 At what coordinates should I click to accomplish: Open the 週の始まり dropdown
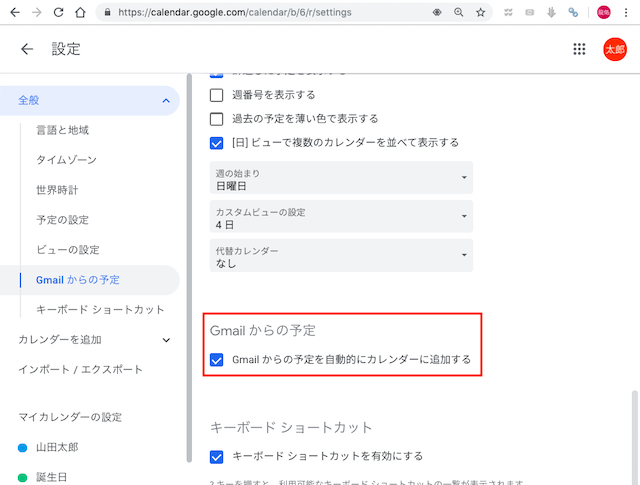pos(341,178)
